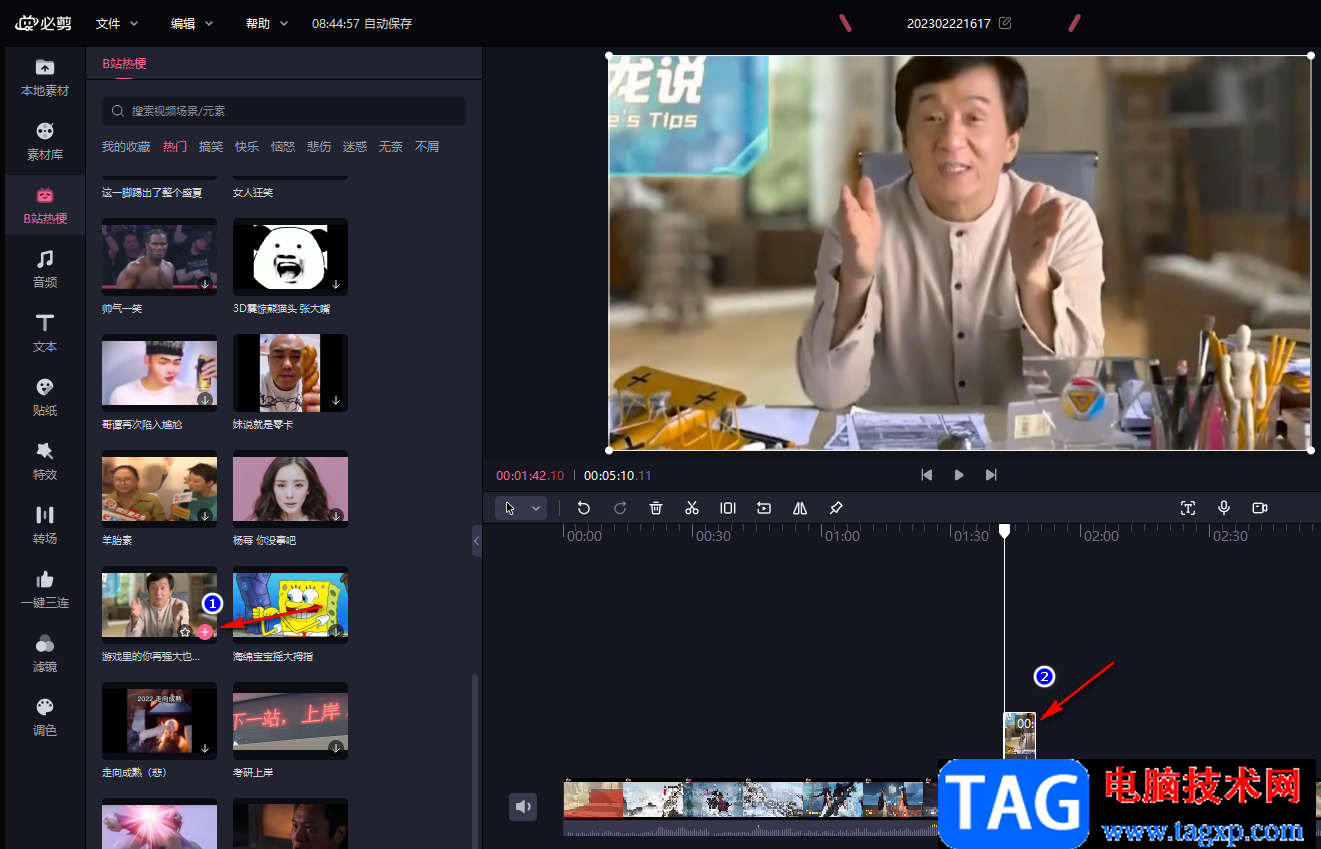Open the 贴纸 stickers panel

tap(45, 398)
